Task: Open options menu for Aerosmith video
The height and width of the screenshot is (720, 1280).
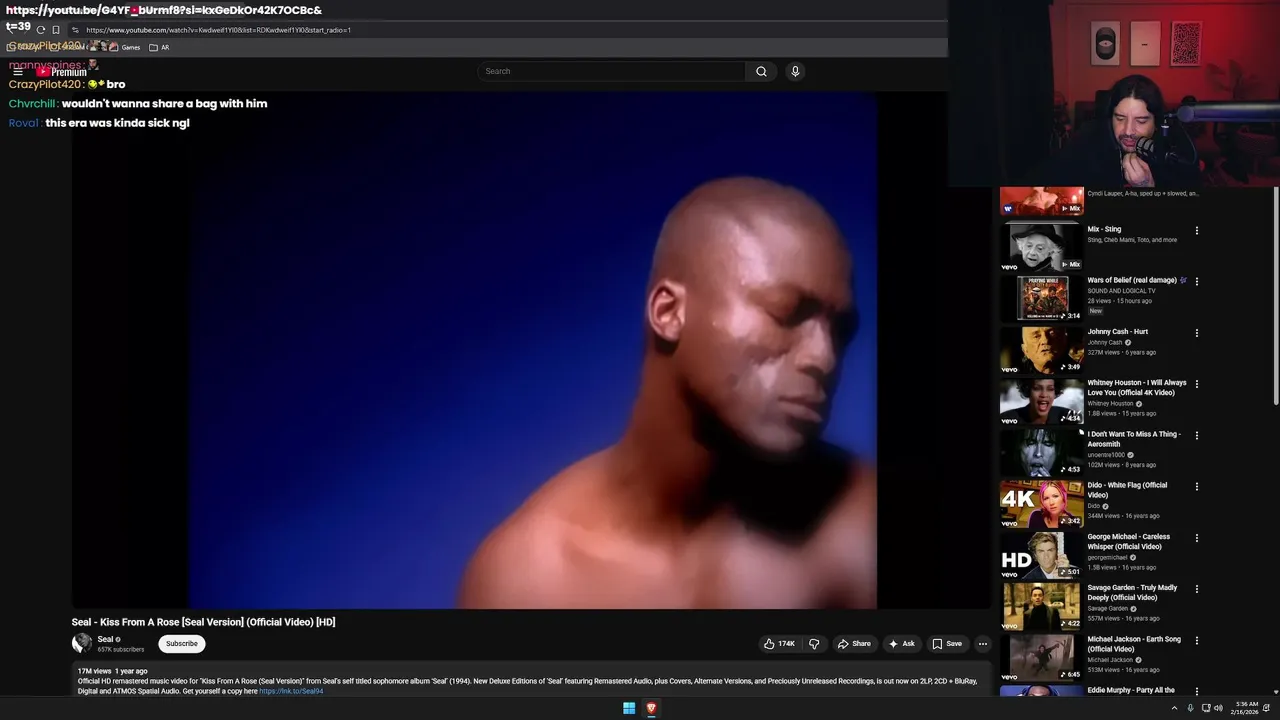Action: [x=1196, y=436]
